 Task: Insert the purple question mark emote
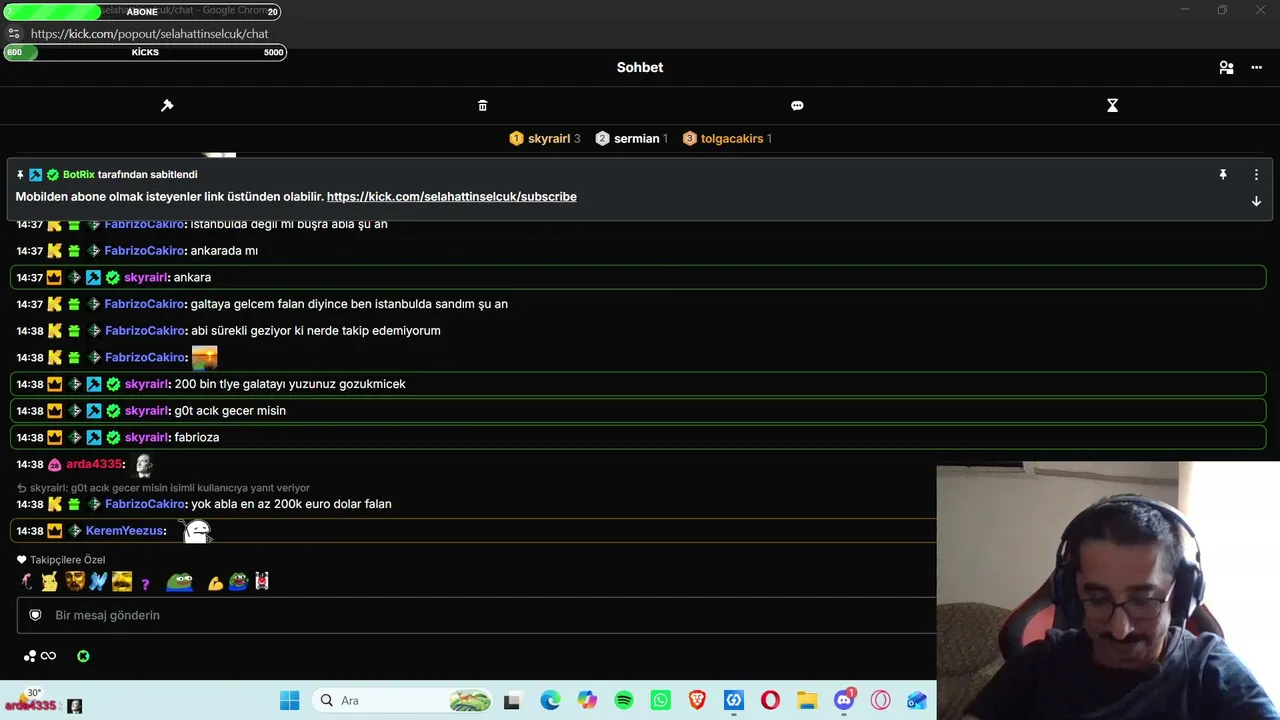145,583
